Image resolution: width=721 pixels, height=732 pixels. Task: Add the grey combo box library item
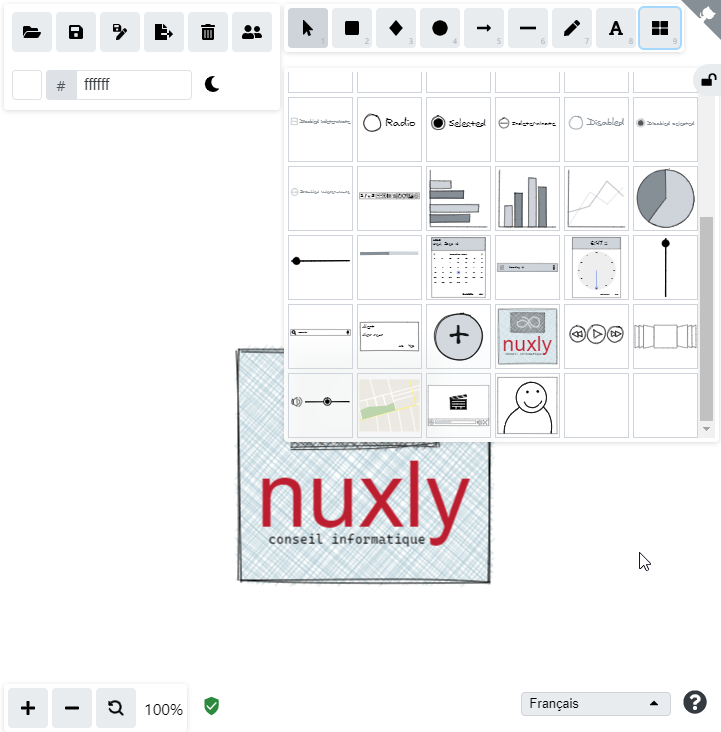click(x=527, y=267)
